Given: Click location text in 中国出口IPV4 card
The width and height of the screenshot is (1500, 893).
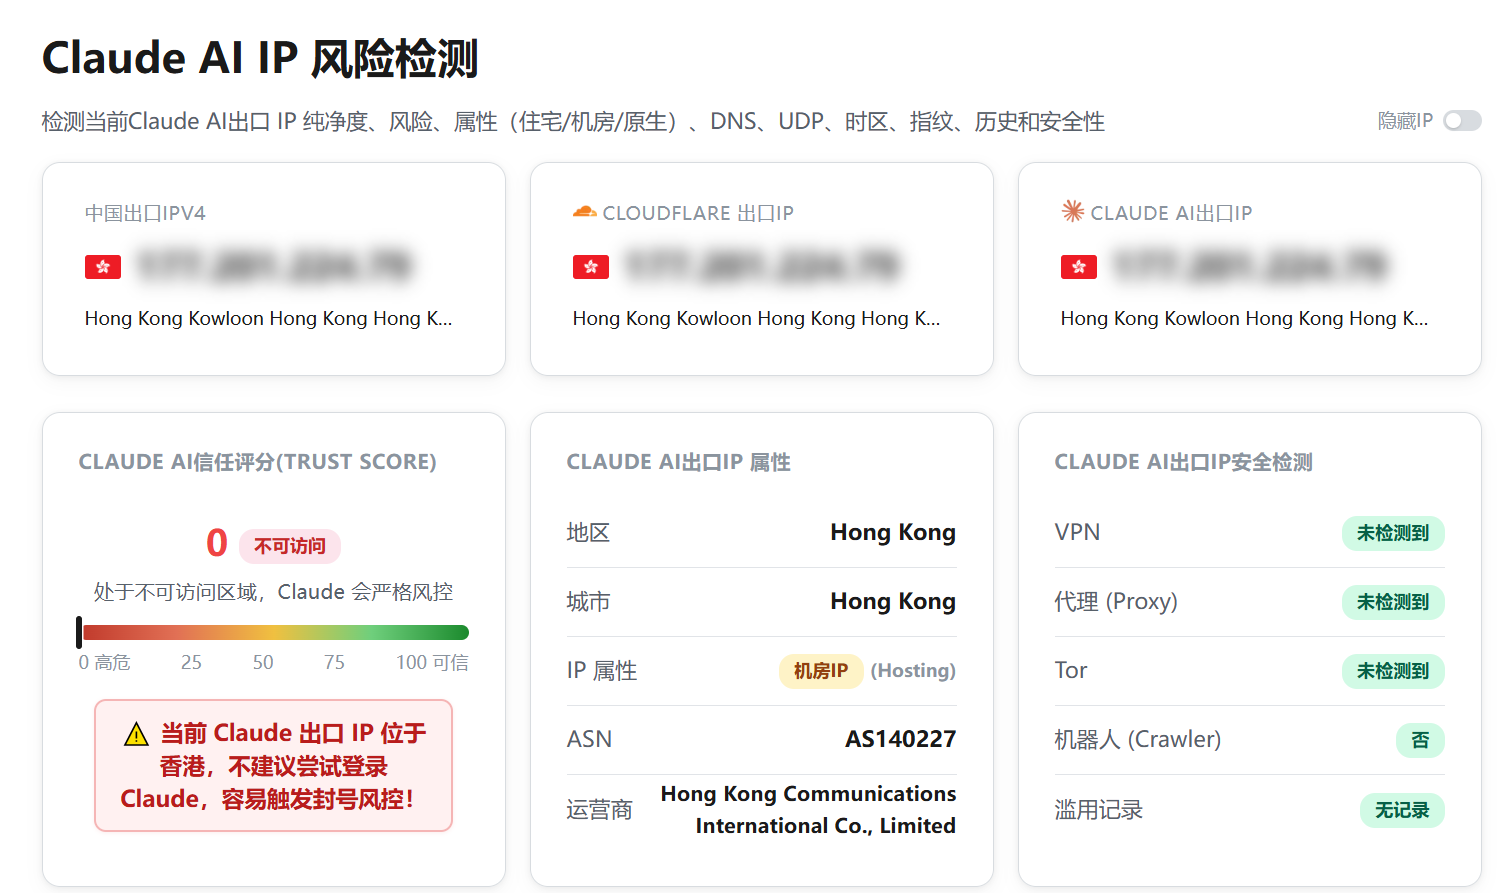Looking at the screenshot, I should [x=269, y=319].
